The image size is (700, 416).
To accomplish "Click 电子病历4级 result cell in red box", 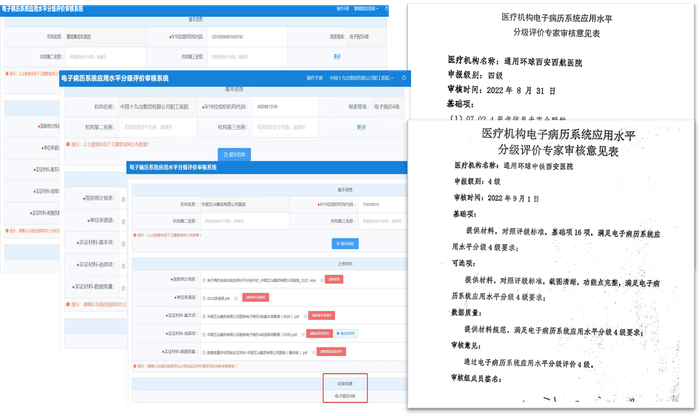I will (345, 396).
